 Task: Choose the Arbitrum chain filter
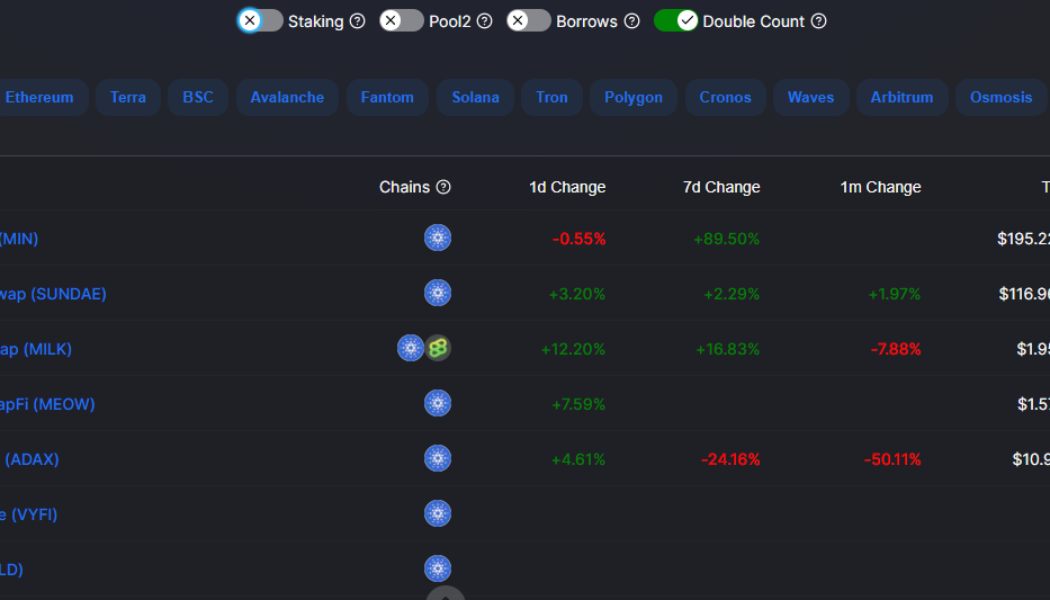tap(902, 97)
